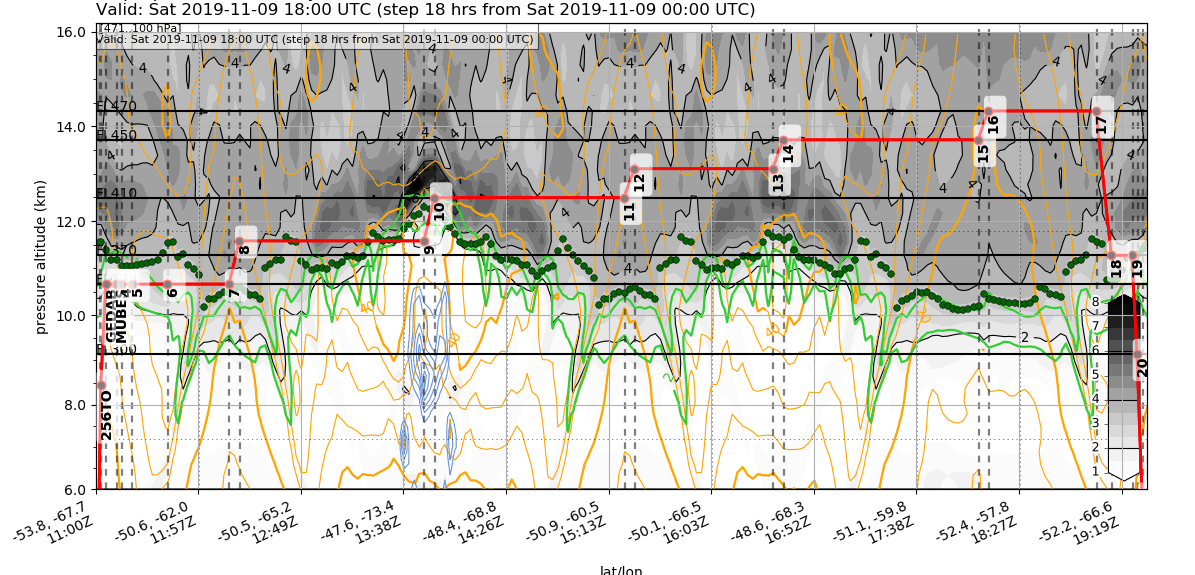Select waypoint marker 6 on flight path

pyautogui.click(x=168, y=284)
